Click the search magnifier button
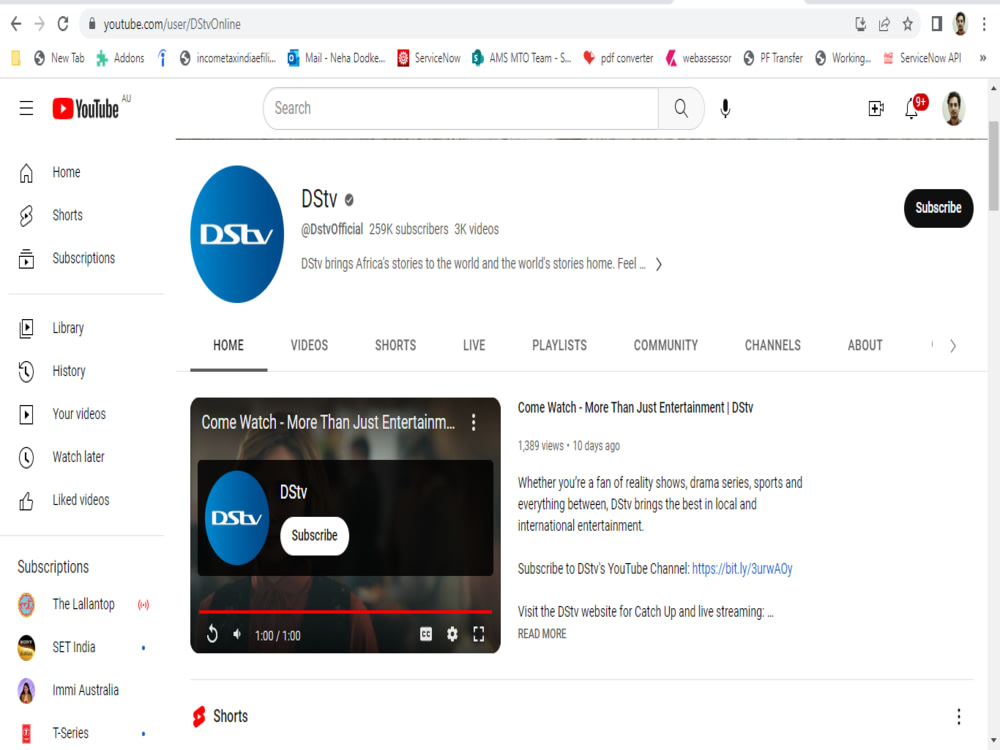Screen dimensions: 1000x750 pyautogui.click(x=681, y=108)
